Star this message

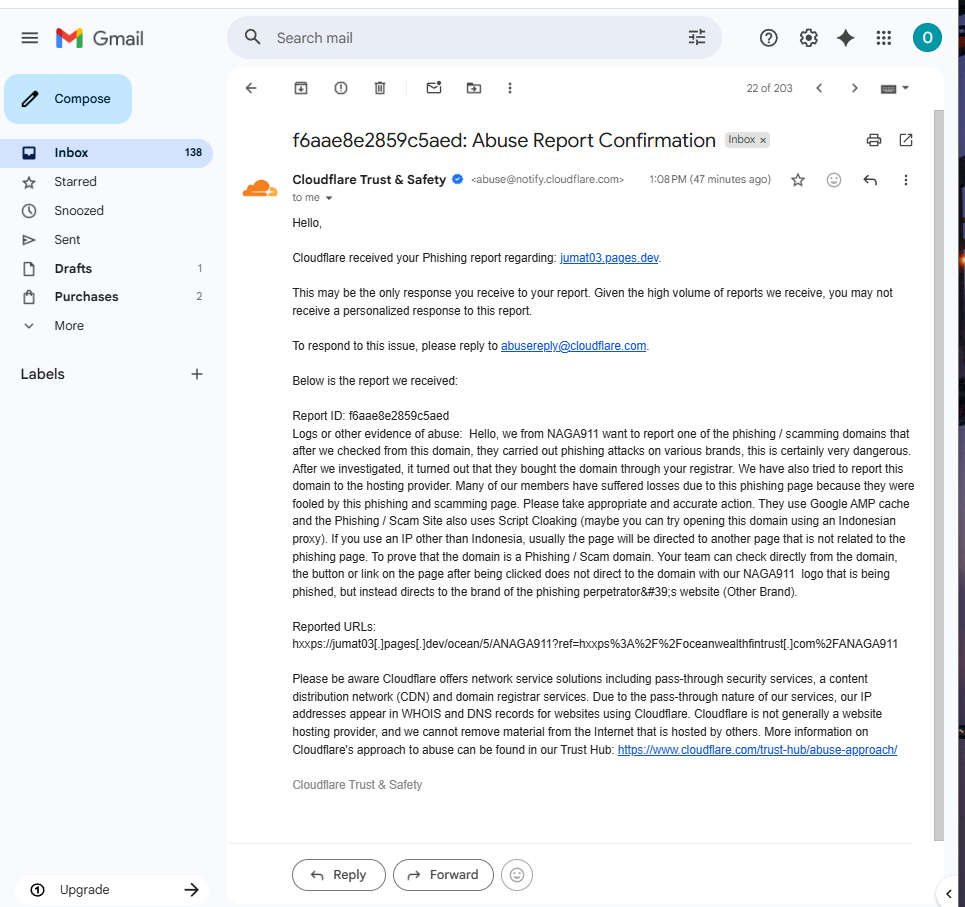pos(798,180)
